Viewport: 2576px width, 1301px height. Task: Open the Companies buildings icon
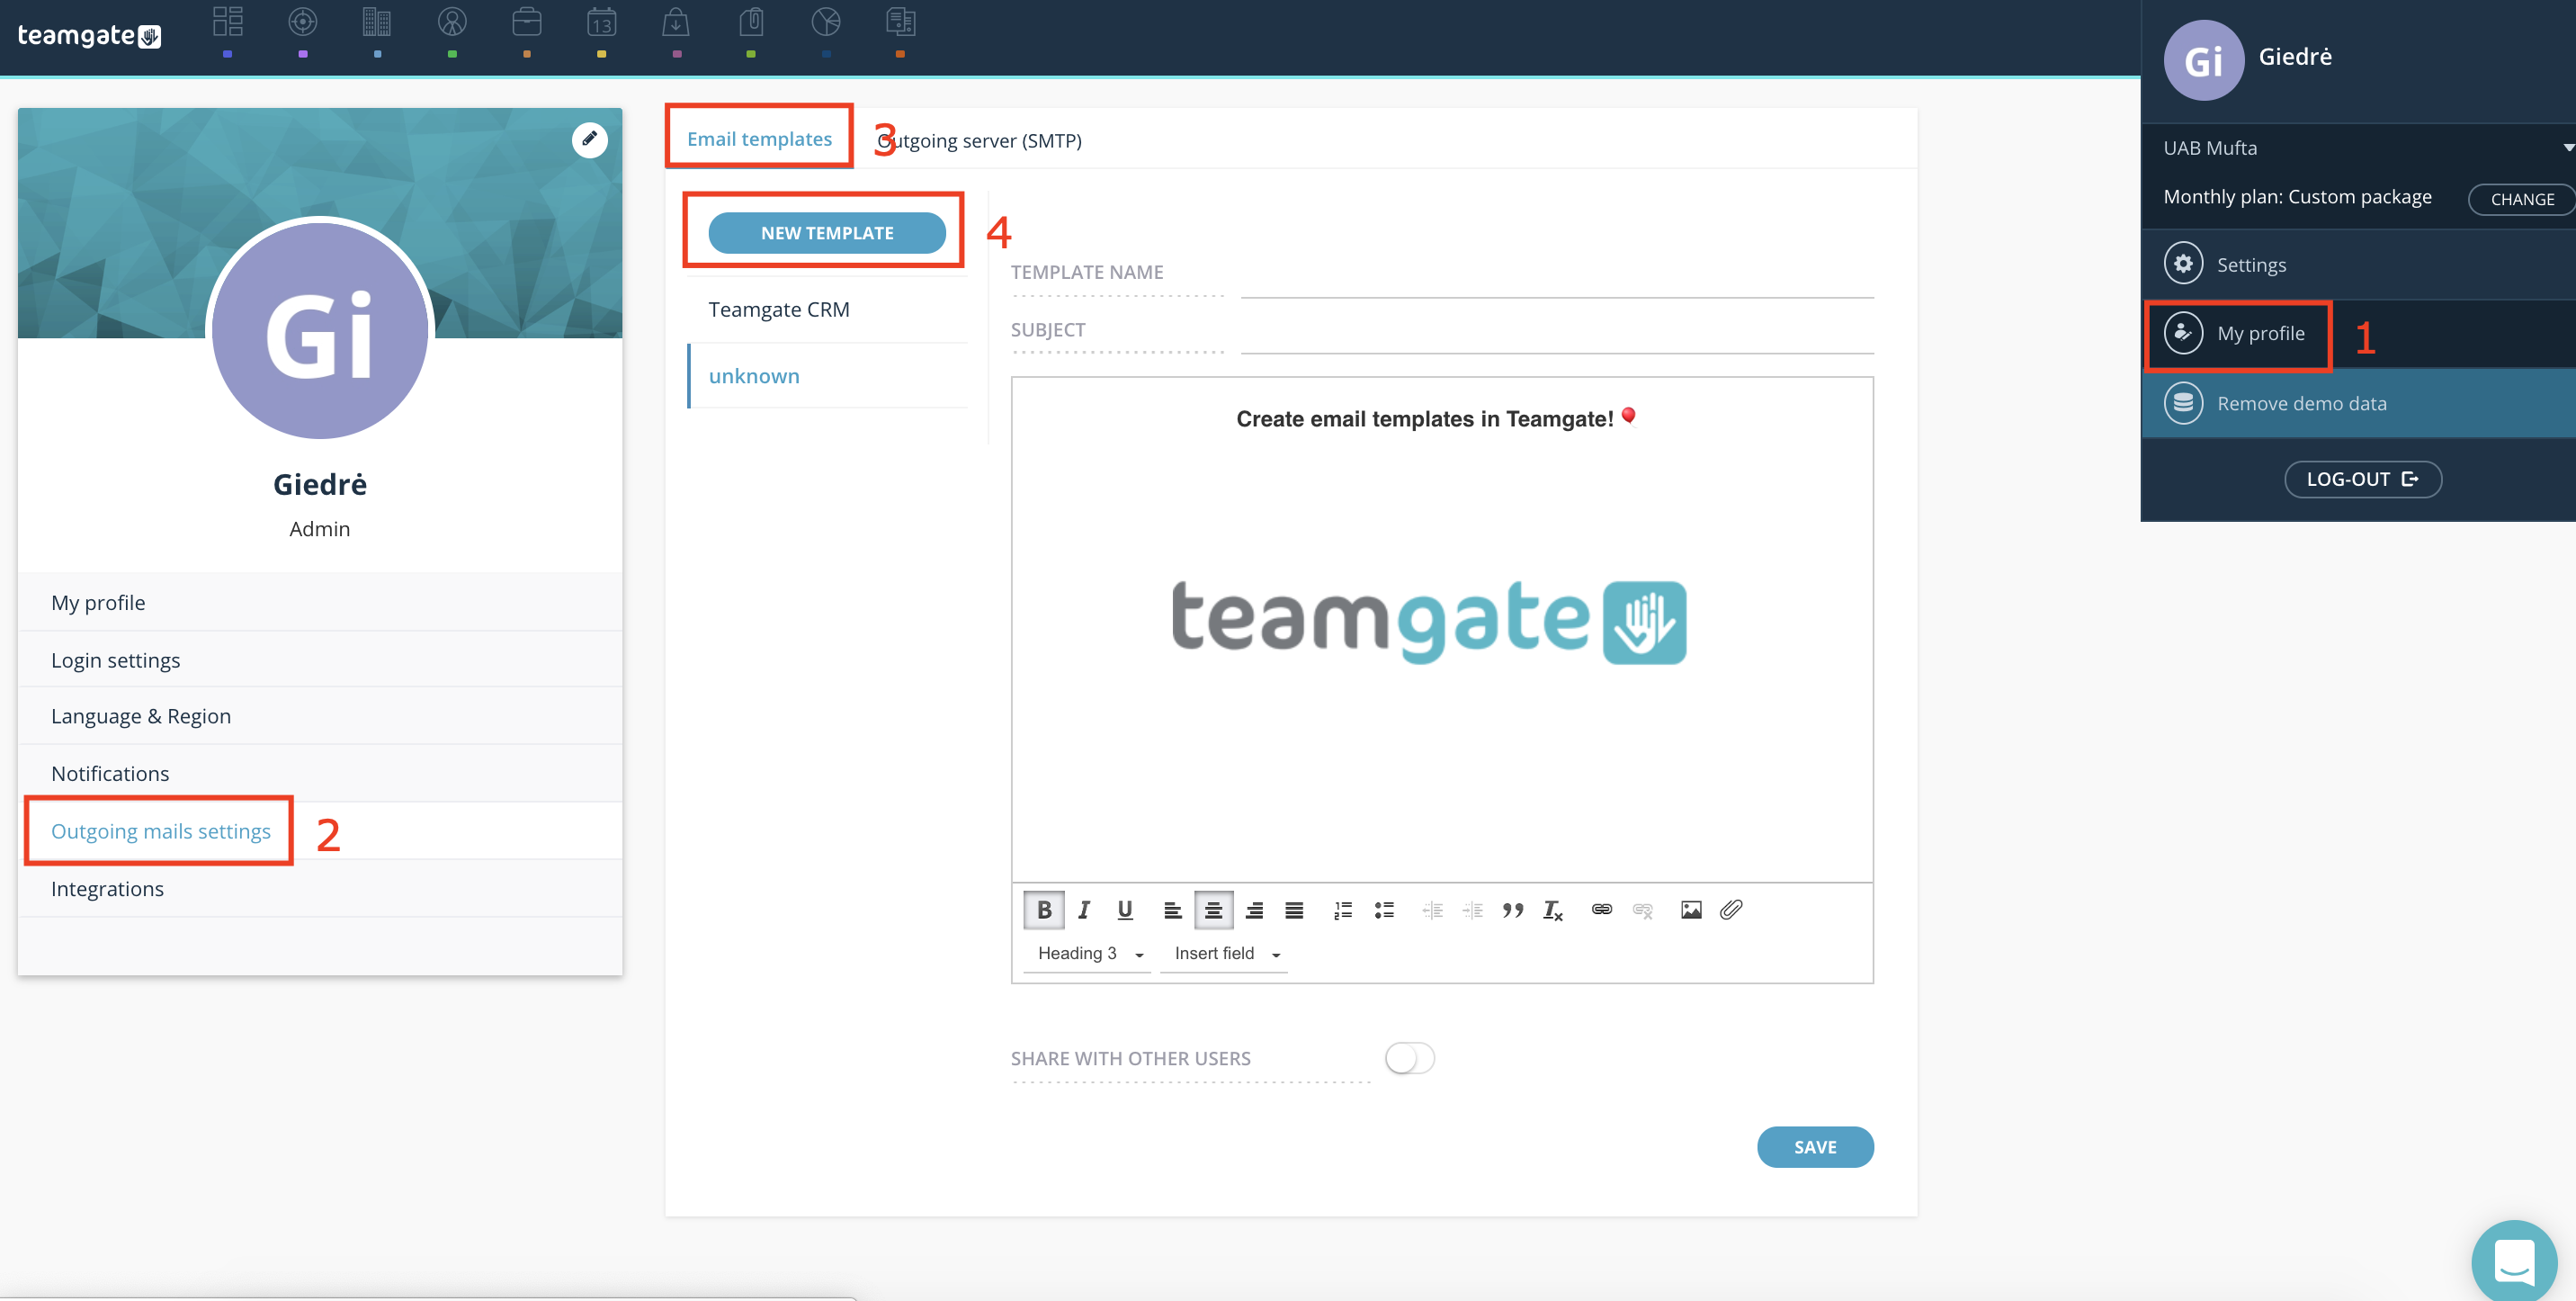click(x=377, y=22)
